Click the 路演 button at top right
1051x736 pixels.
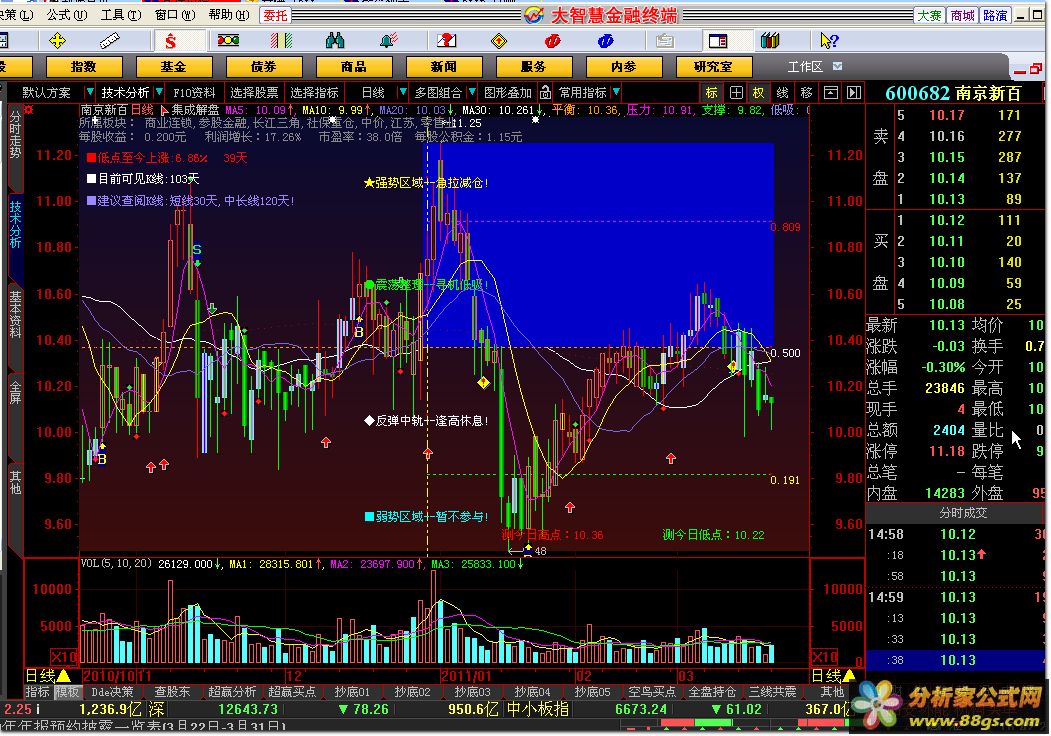coord(995,15)
